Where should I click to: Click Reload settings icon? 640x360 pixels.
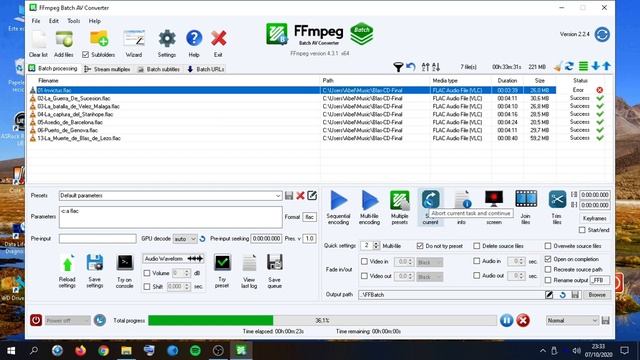tap(67, 263)
